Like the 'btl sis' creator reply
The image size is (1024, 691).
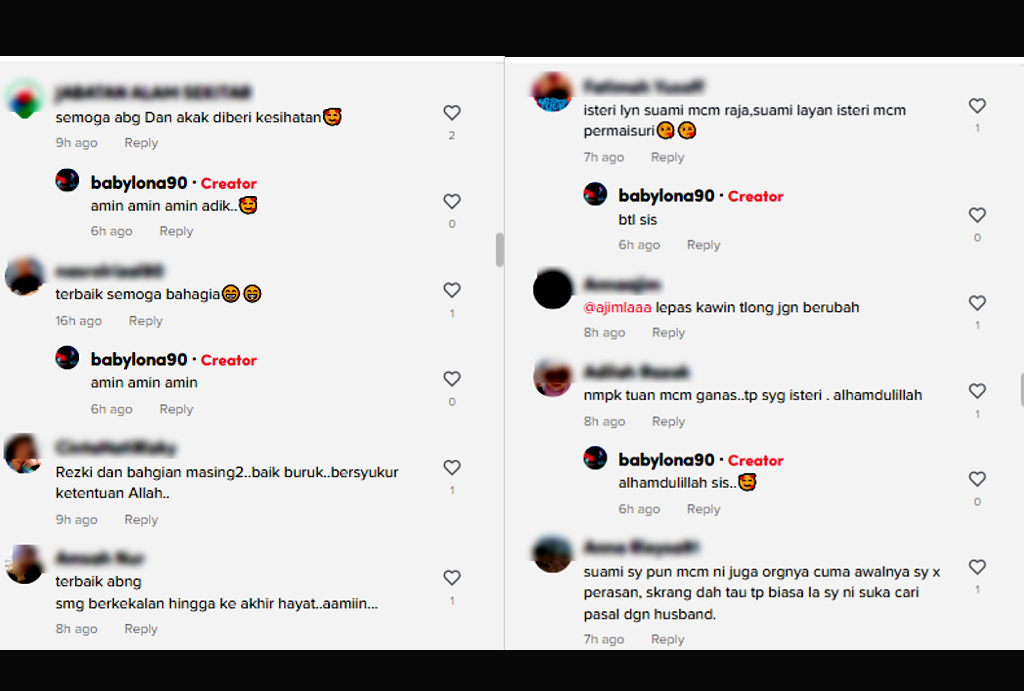(x=977, y=215)
